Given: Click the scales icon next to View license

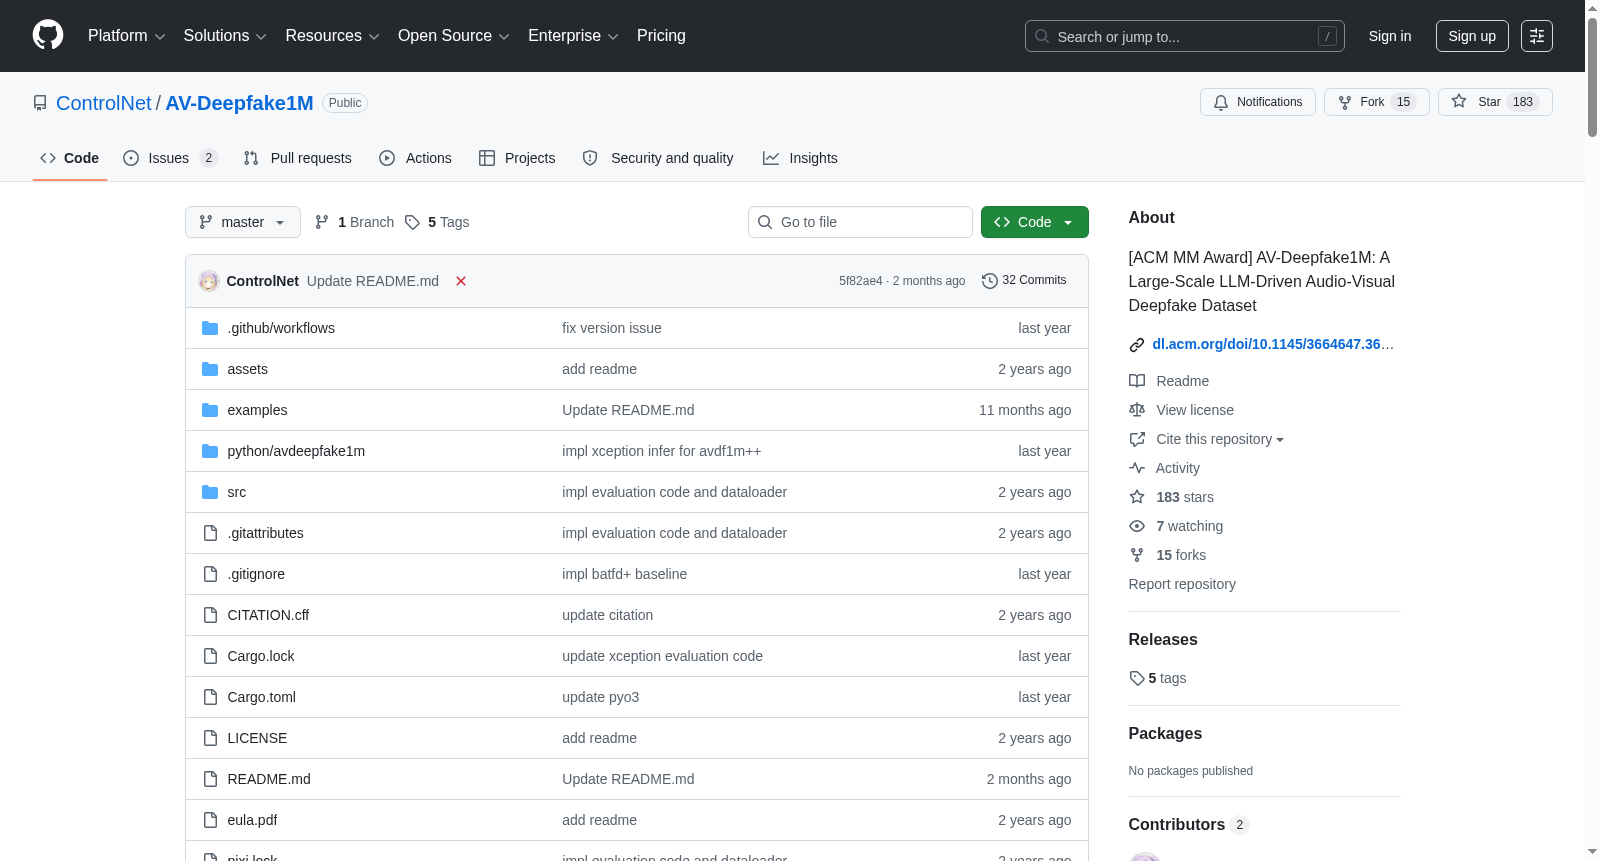Looking at the screenshot, I should [1137, 410].
